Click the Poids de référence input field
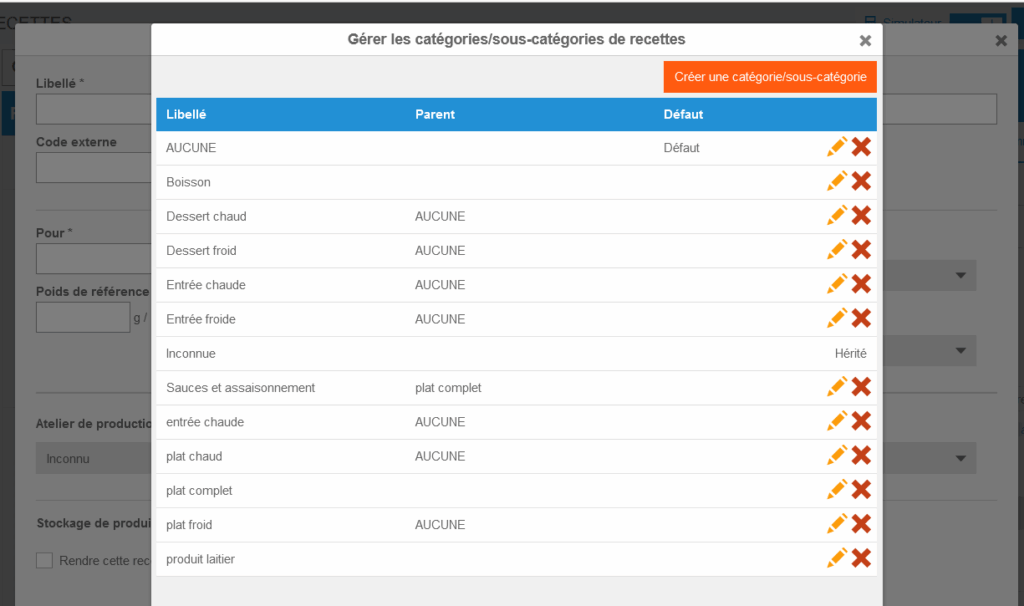1024x606 pixels. (83, 317)
